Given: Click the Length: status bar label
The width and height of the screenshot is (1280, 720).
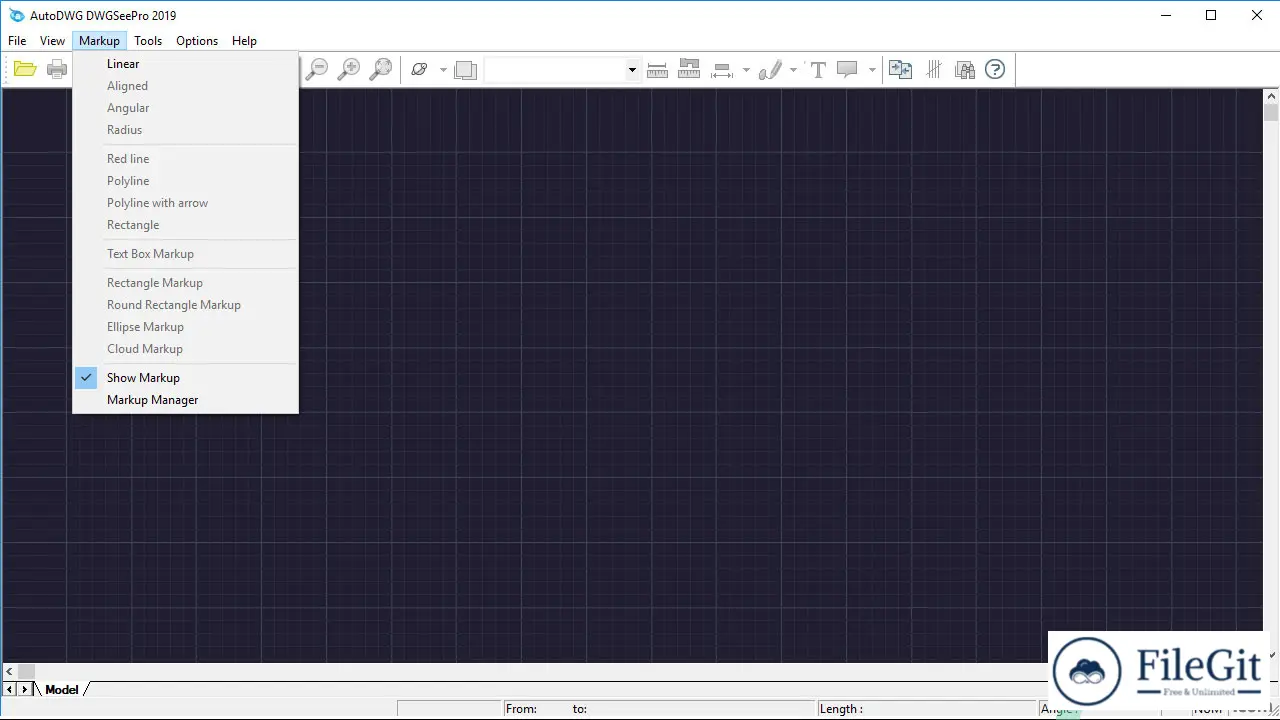Looking at the screenshot, I should [x=841, y=709].
